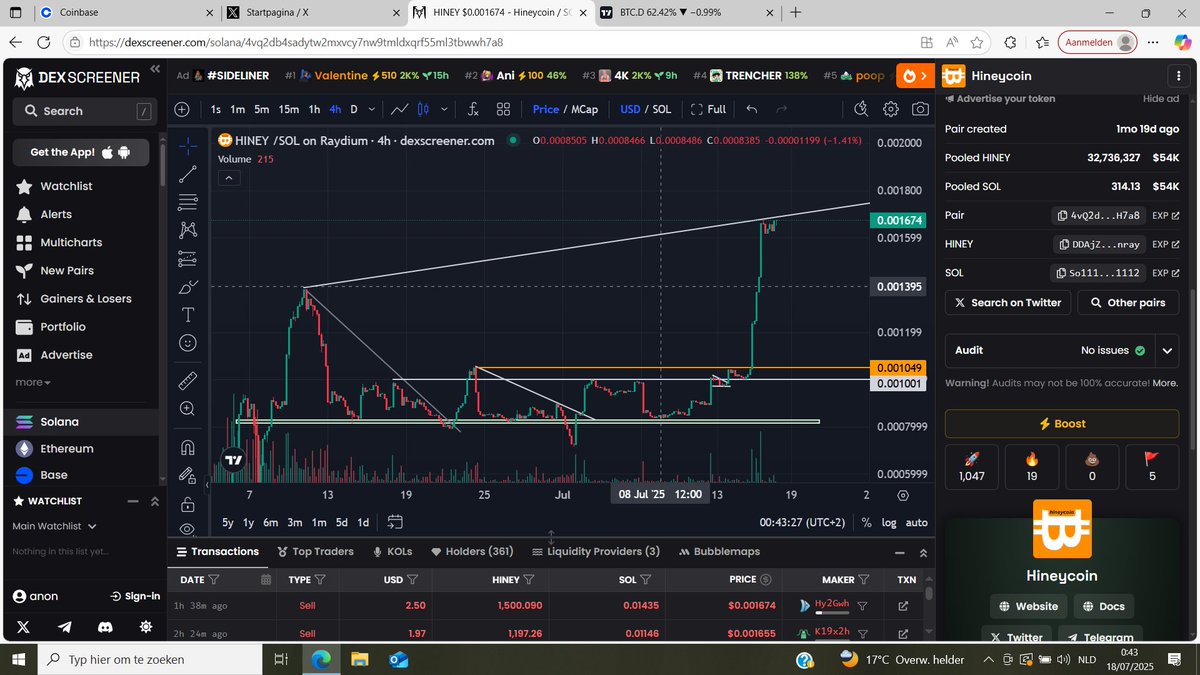Vote with the rocket reaction 1,047

coord(971,466)
